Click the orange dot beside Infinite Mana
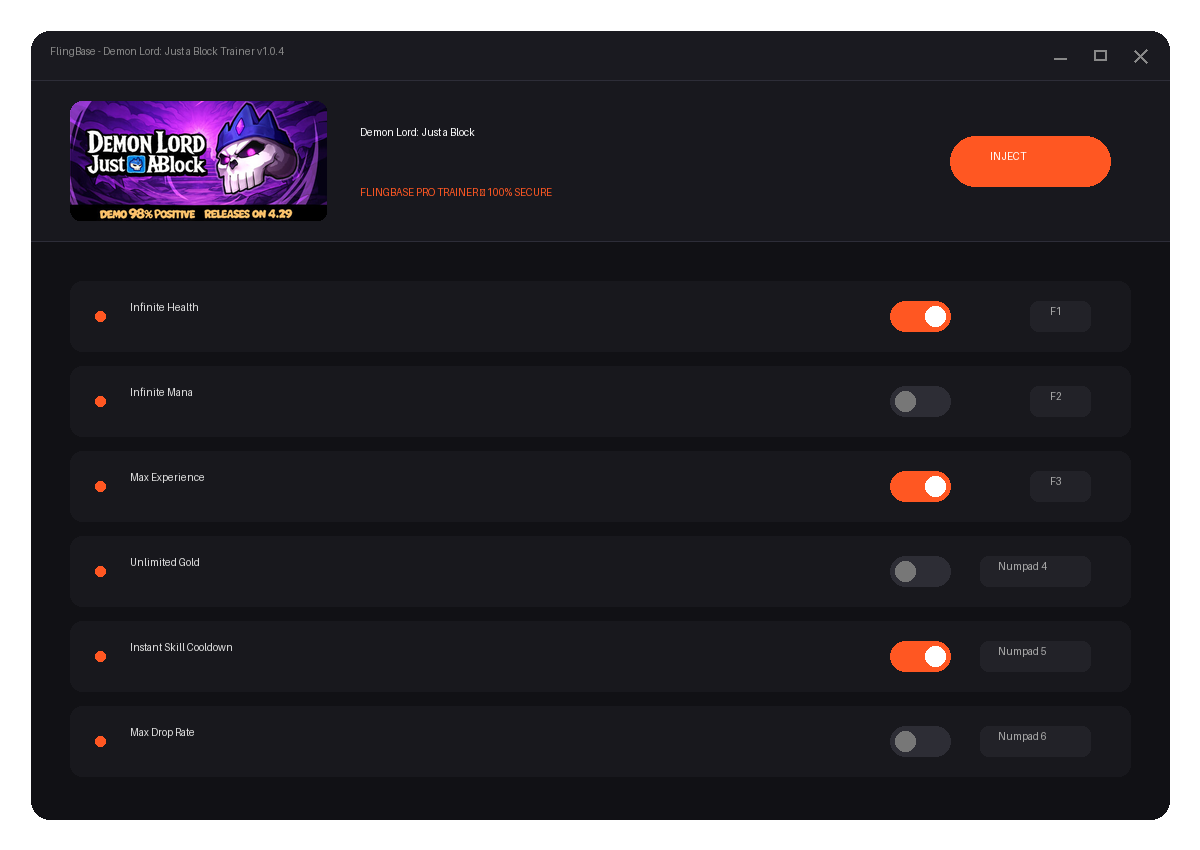Viewport: 1200px width, 850px height. (100, 402)
